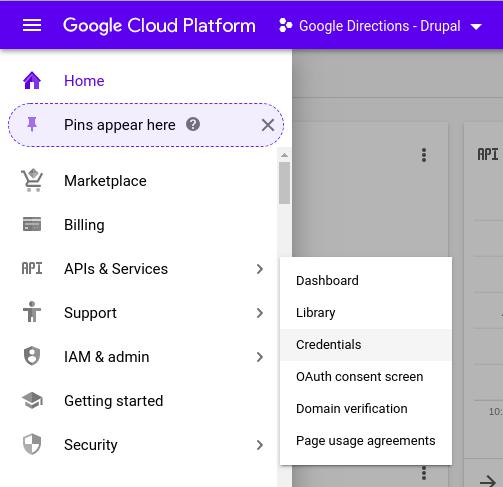Click the Google Cloud Platform title
The height and width of the screenshot is (487, 503).
[159, 26]
